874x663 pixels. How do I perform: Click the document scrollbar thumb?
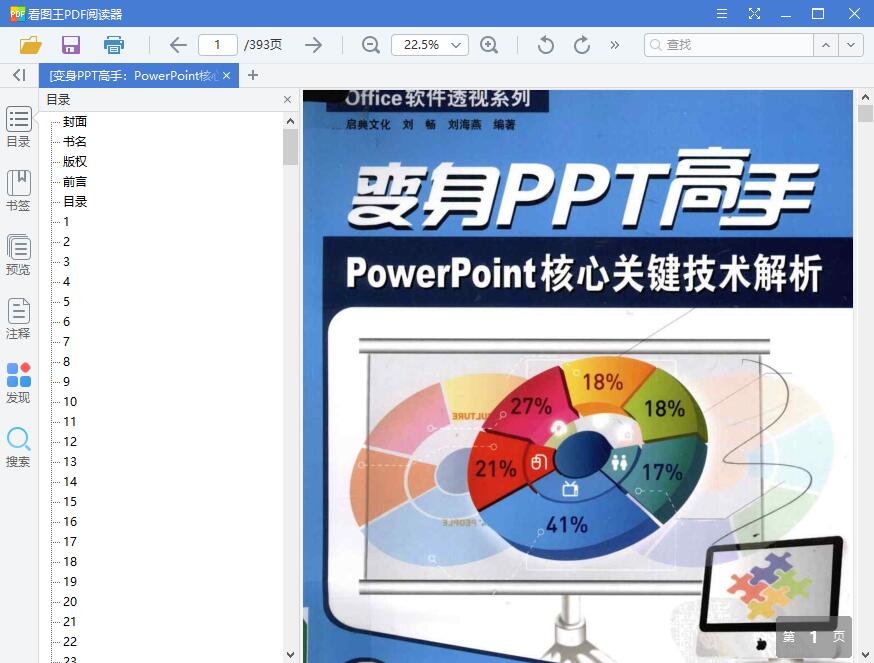pos(865,113)
